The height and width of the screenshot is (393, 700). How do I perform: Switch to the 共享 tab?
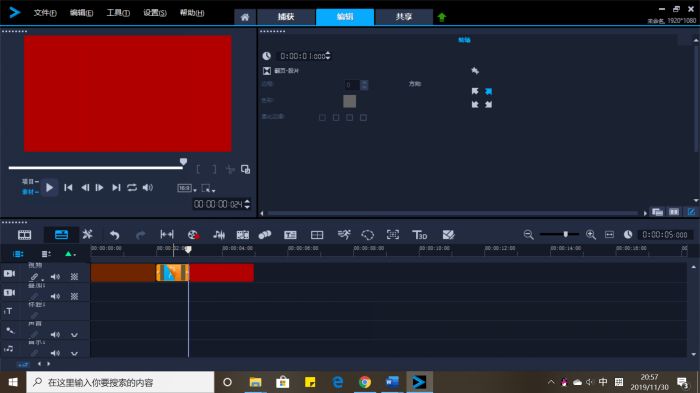(x=404, y=17)
